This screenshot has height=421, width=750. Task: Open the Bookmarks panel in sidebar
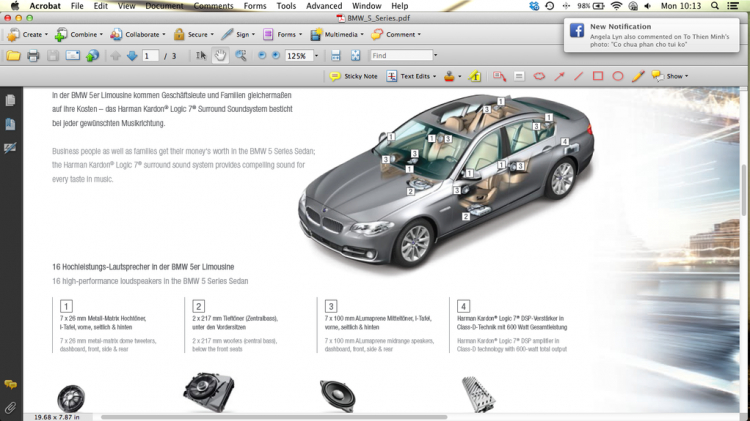click(10, 124)
